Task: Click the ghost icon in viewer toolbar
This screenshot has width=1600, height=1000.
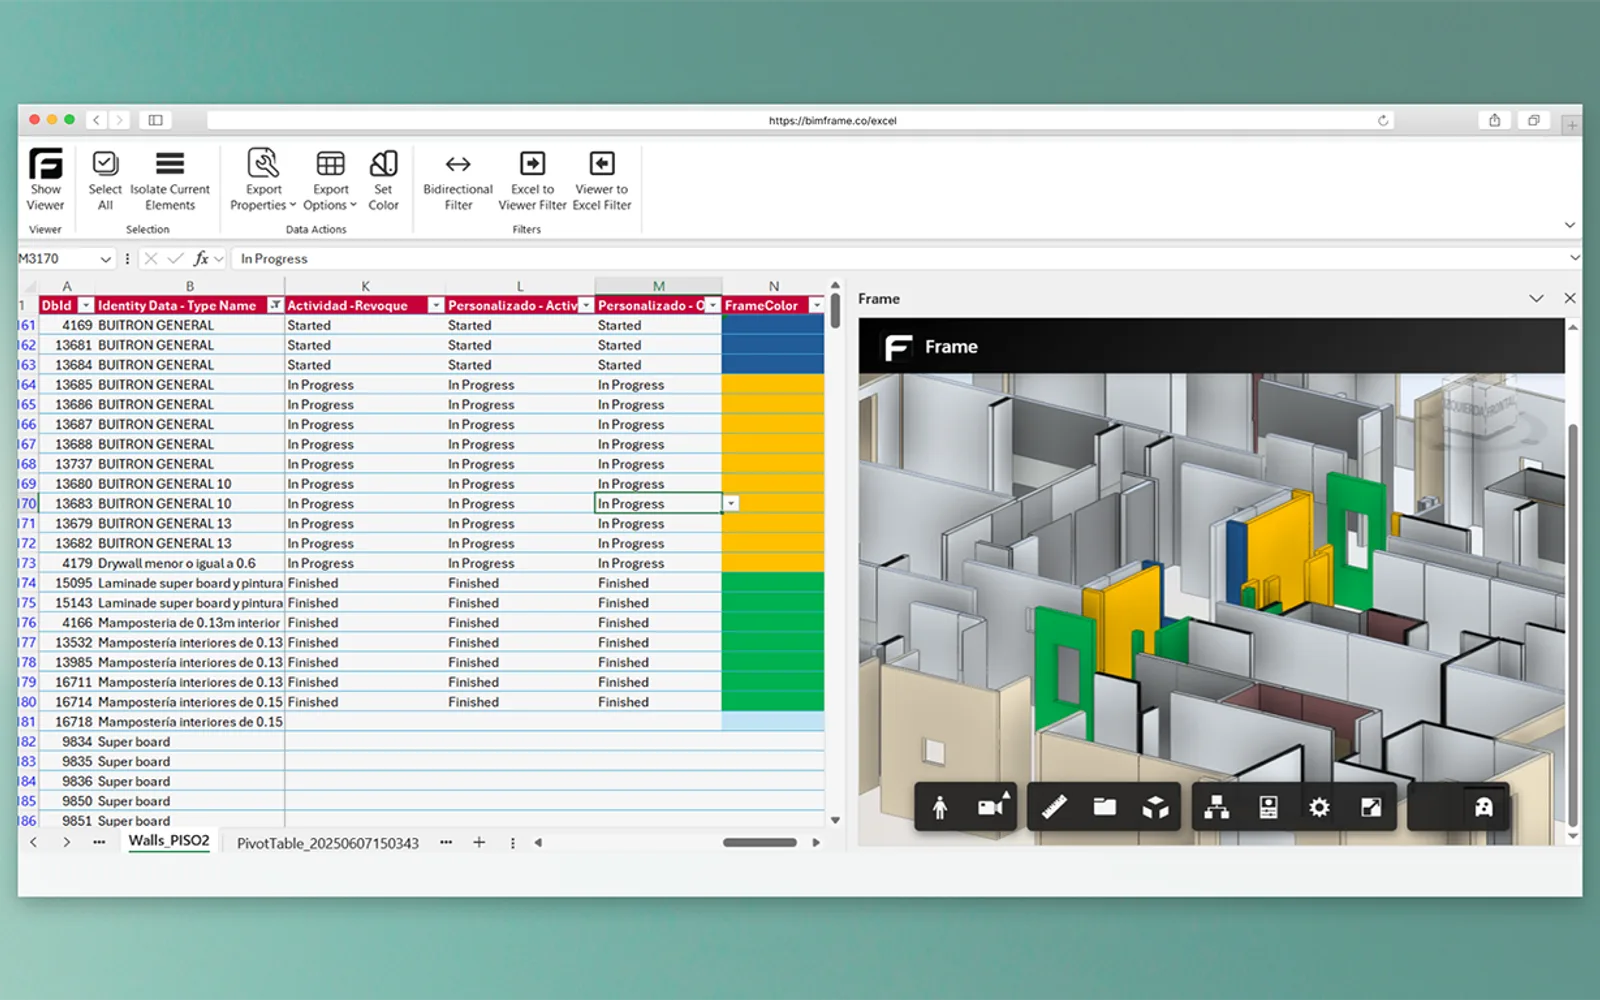Action: tap(1483, 807)
